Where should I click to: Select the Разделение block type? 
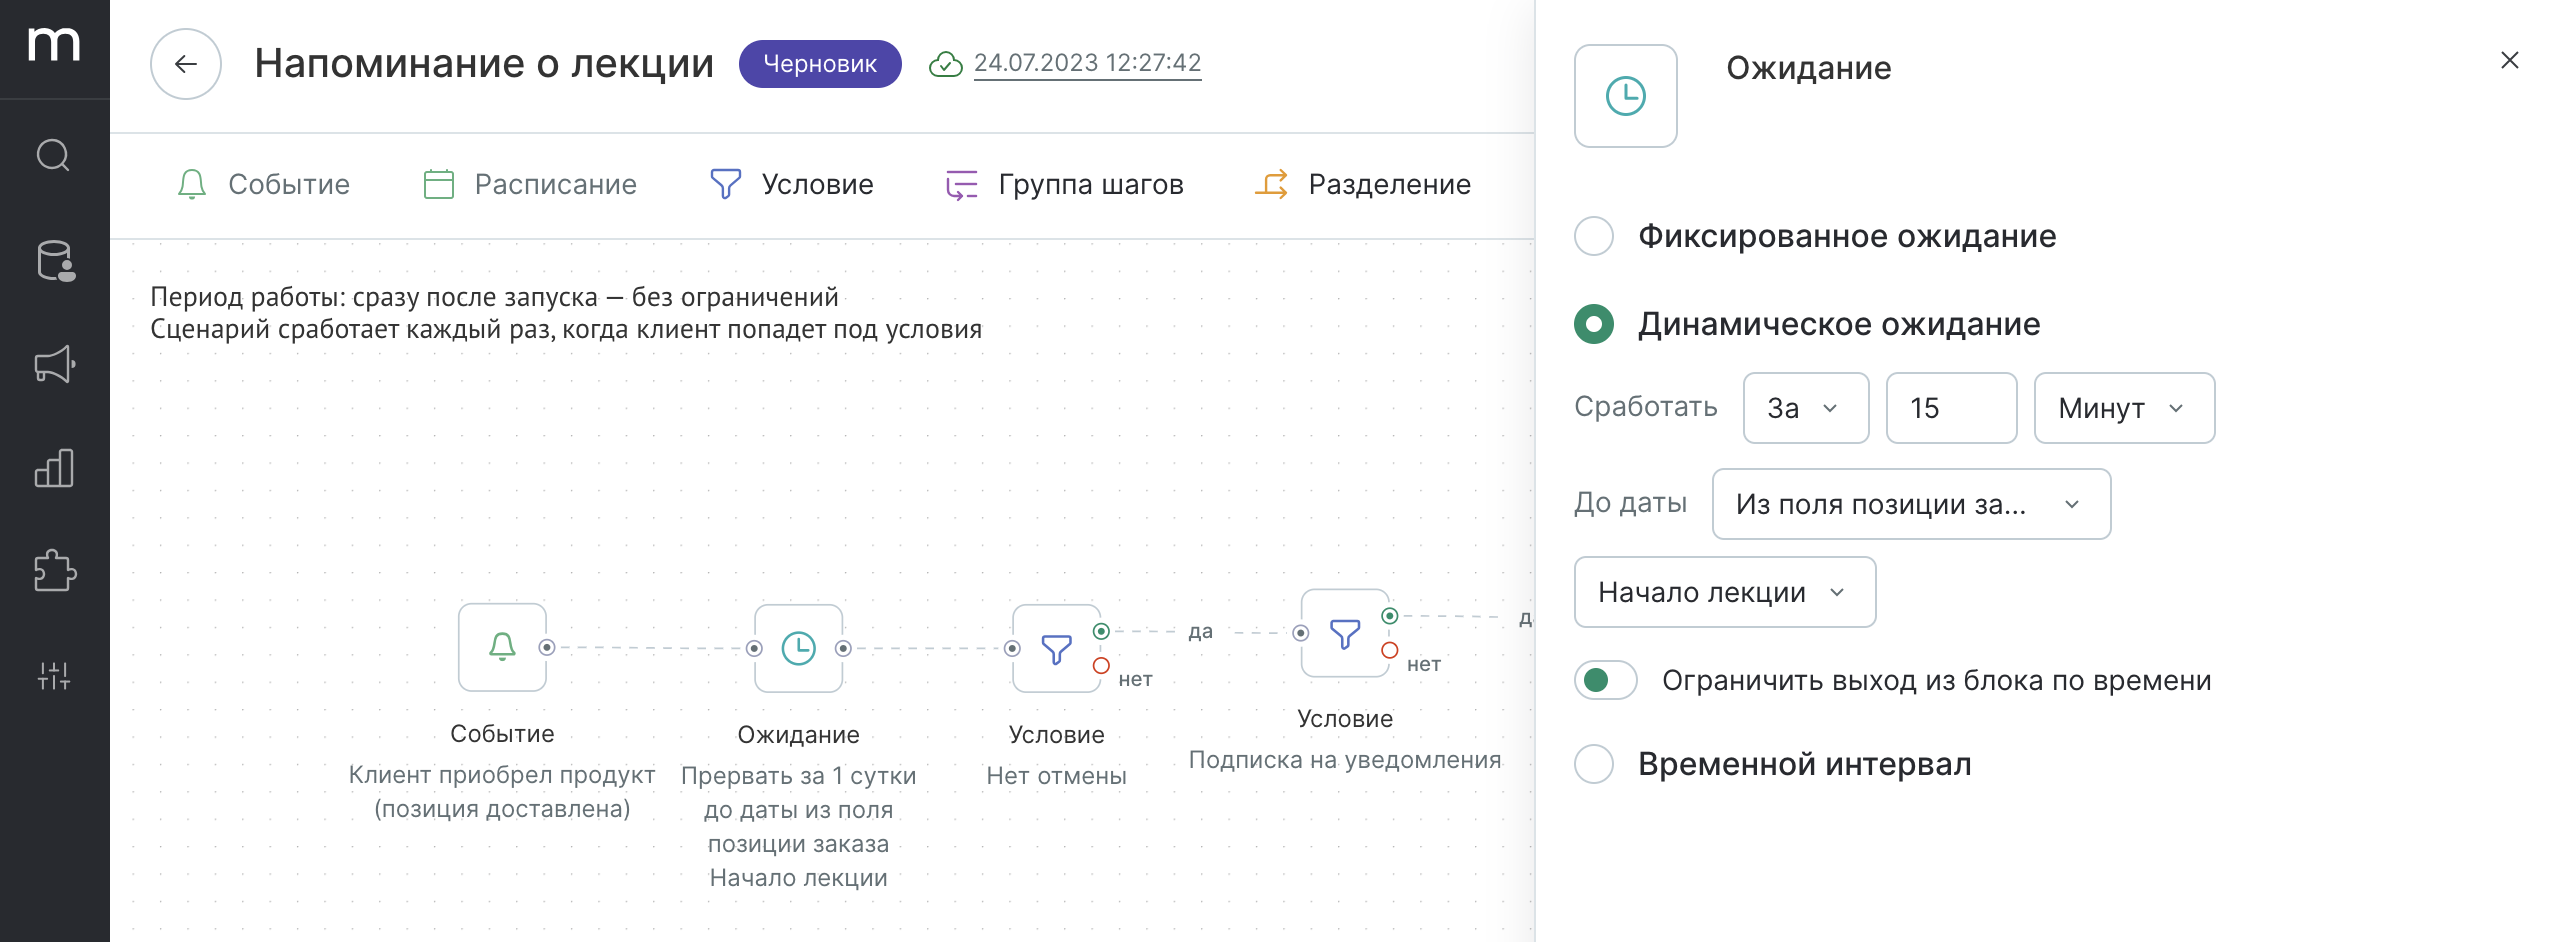point(1362,184)
